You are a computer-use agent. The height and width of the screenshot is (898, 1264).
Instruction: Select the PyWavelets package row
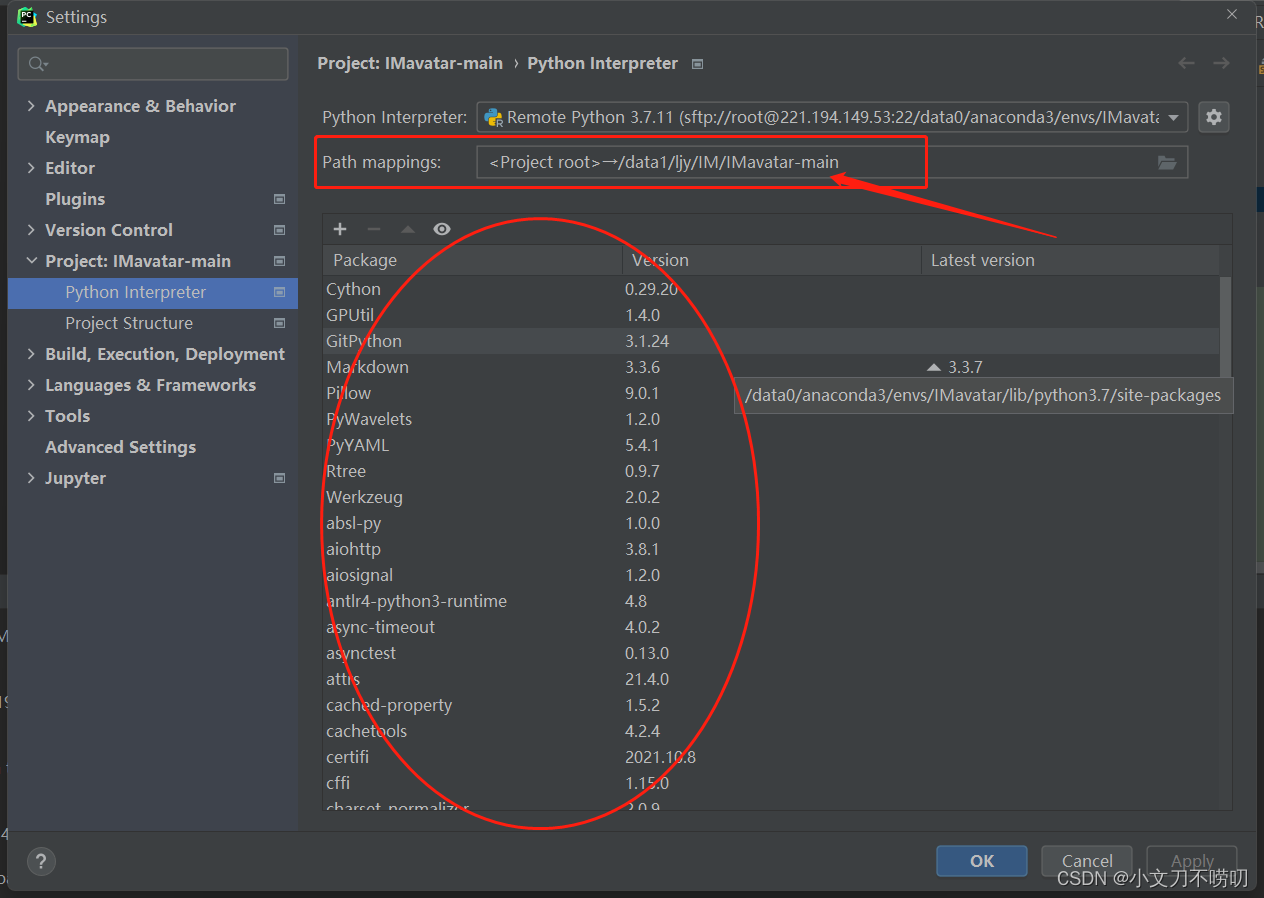tap(771, 419)
